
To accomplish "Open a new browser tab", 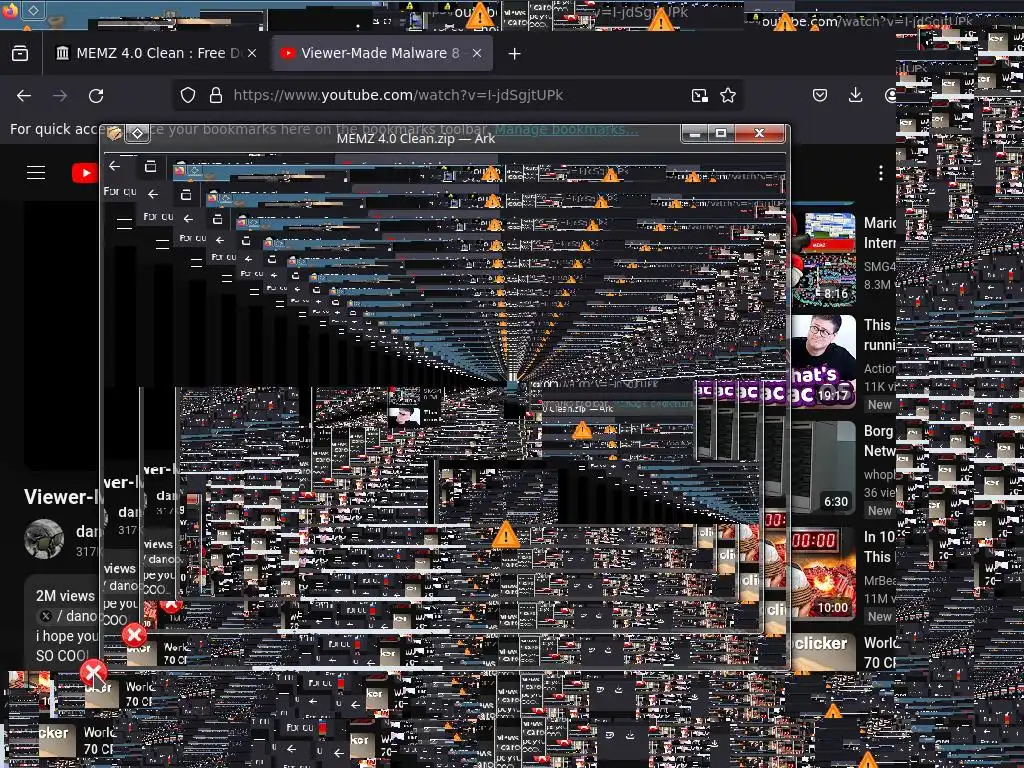I will [515, 54].
